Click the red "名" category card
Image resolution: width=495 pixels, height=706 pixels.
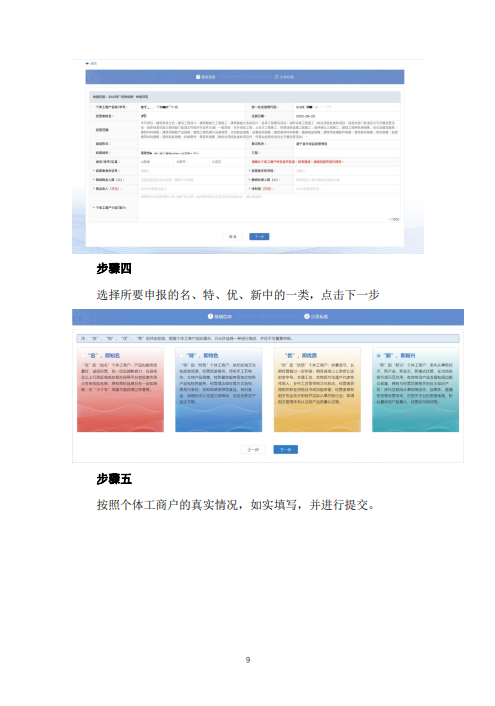point(120,390)
